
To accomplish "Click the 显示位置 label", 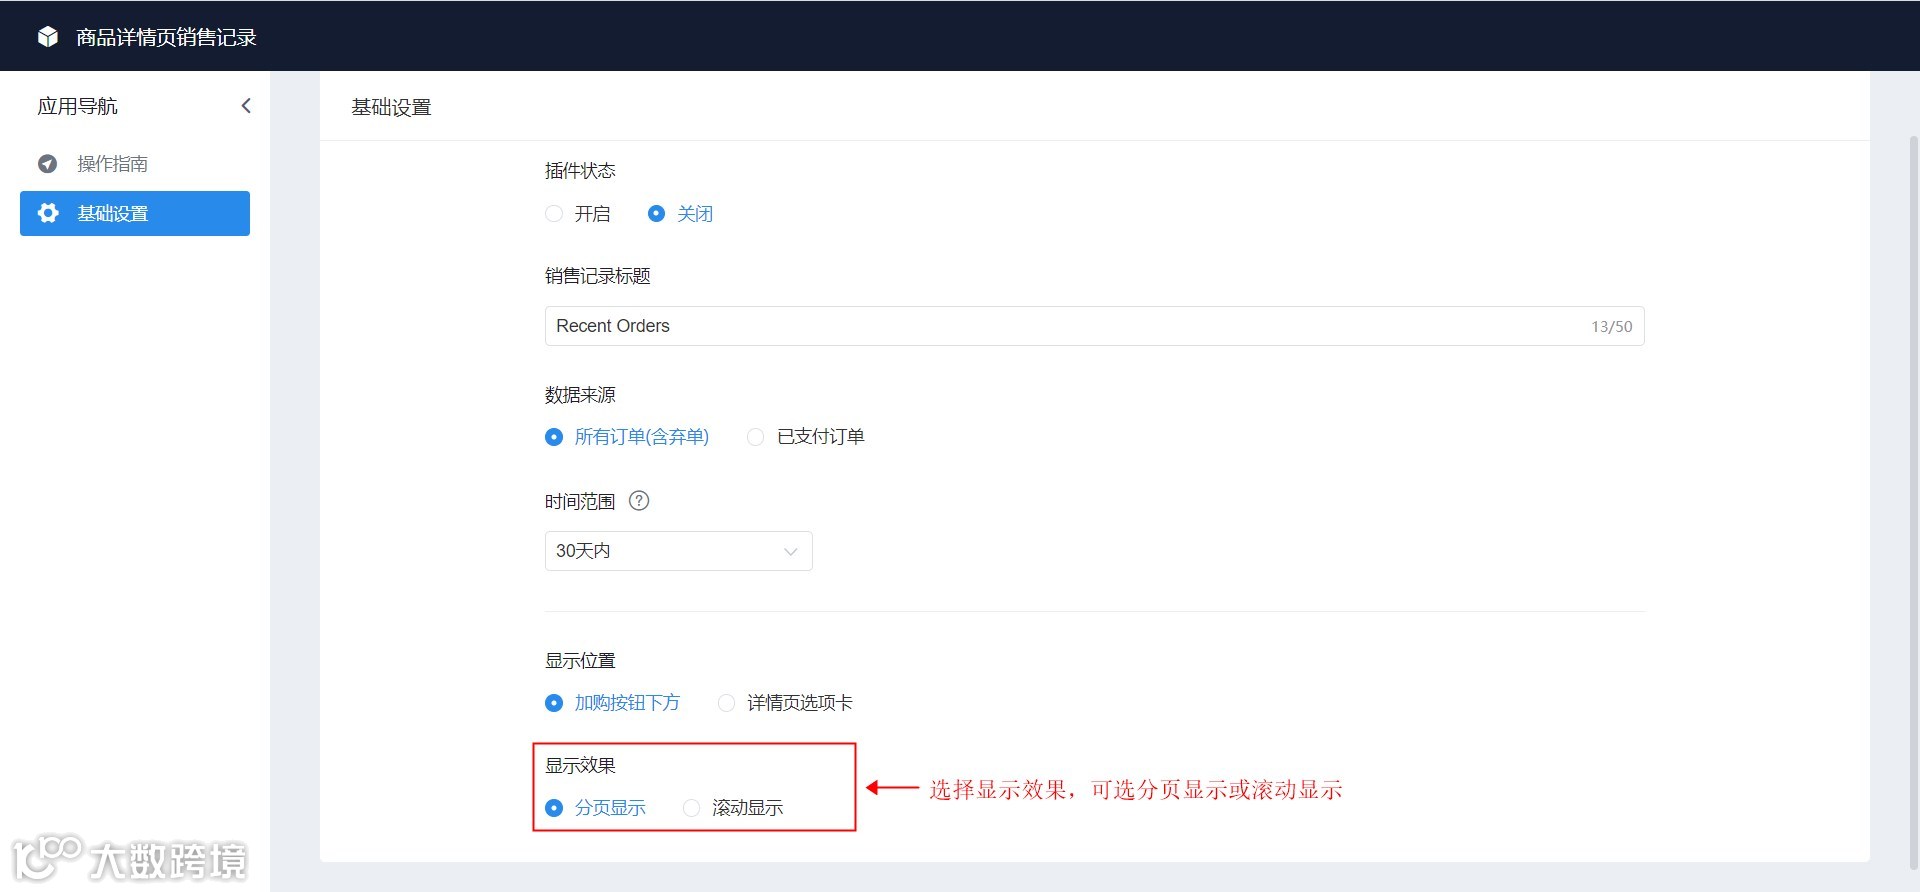I will point(580,661).
